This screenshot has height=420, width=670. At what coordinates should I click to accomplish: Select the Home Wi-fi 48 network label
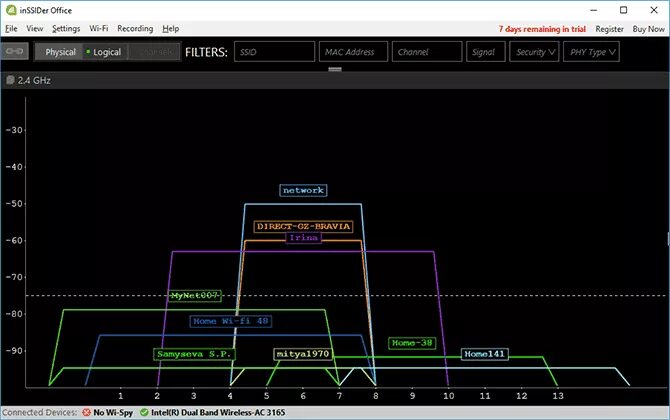[x=231, y=321]
